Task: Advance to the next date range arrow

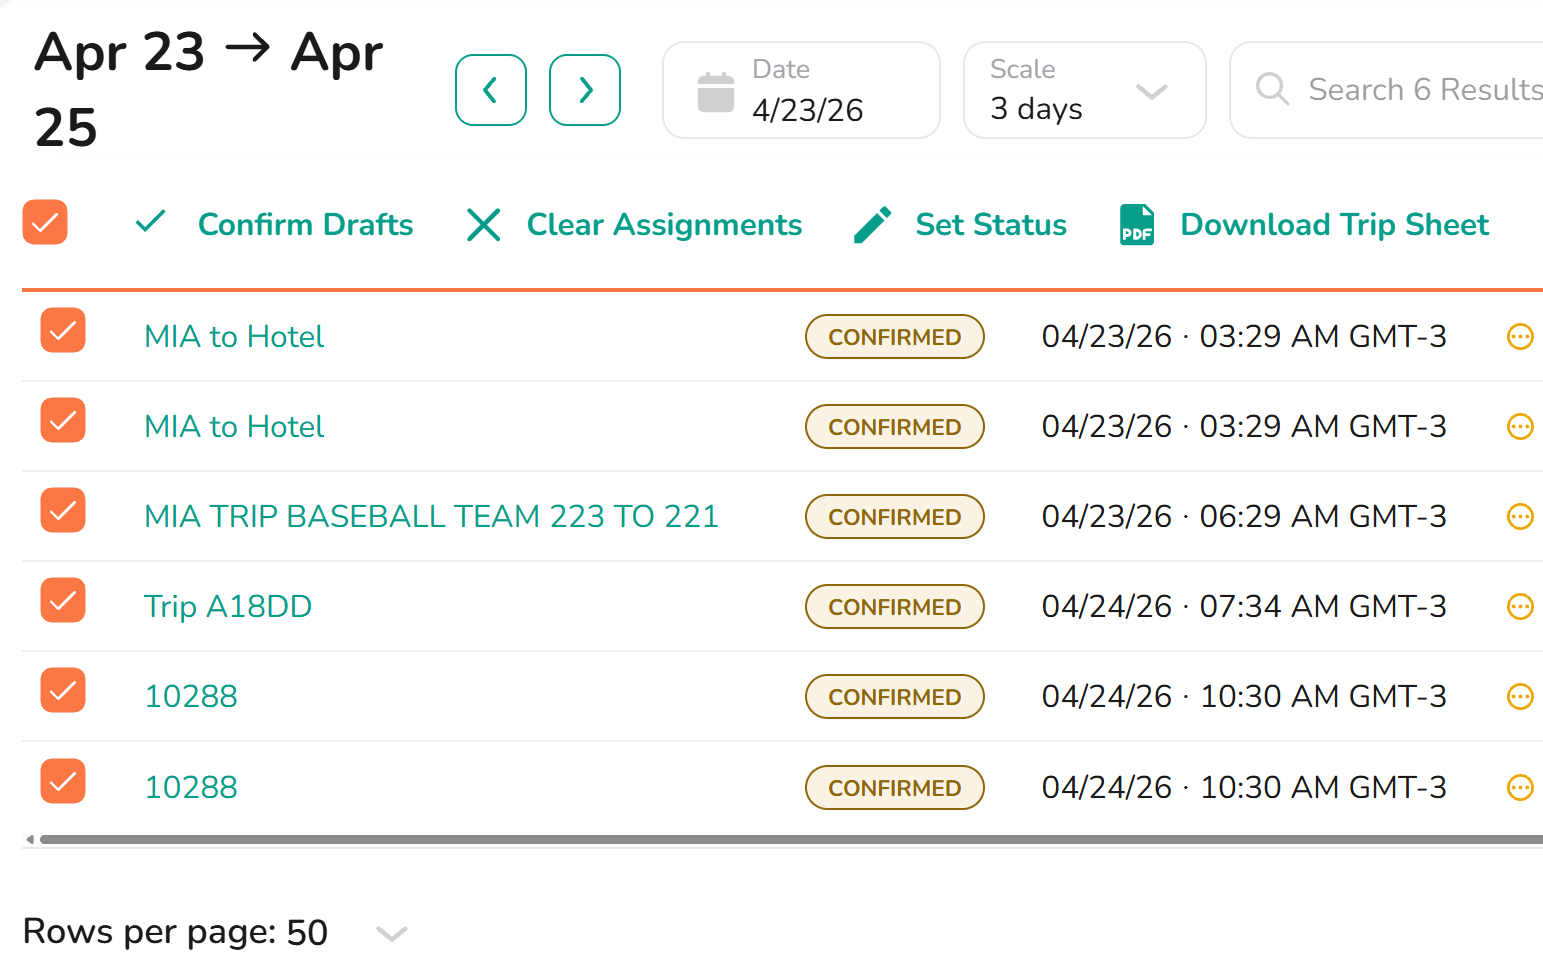Action: [x=585, y=90]
